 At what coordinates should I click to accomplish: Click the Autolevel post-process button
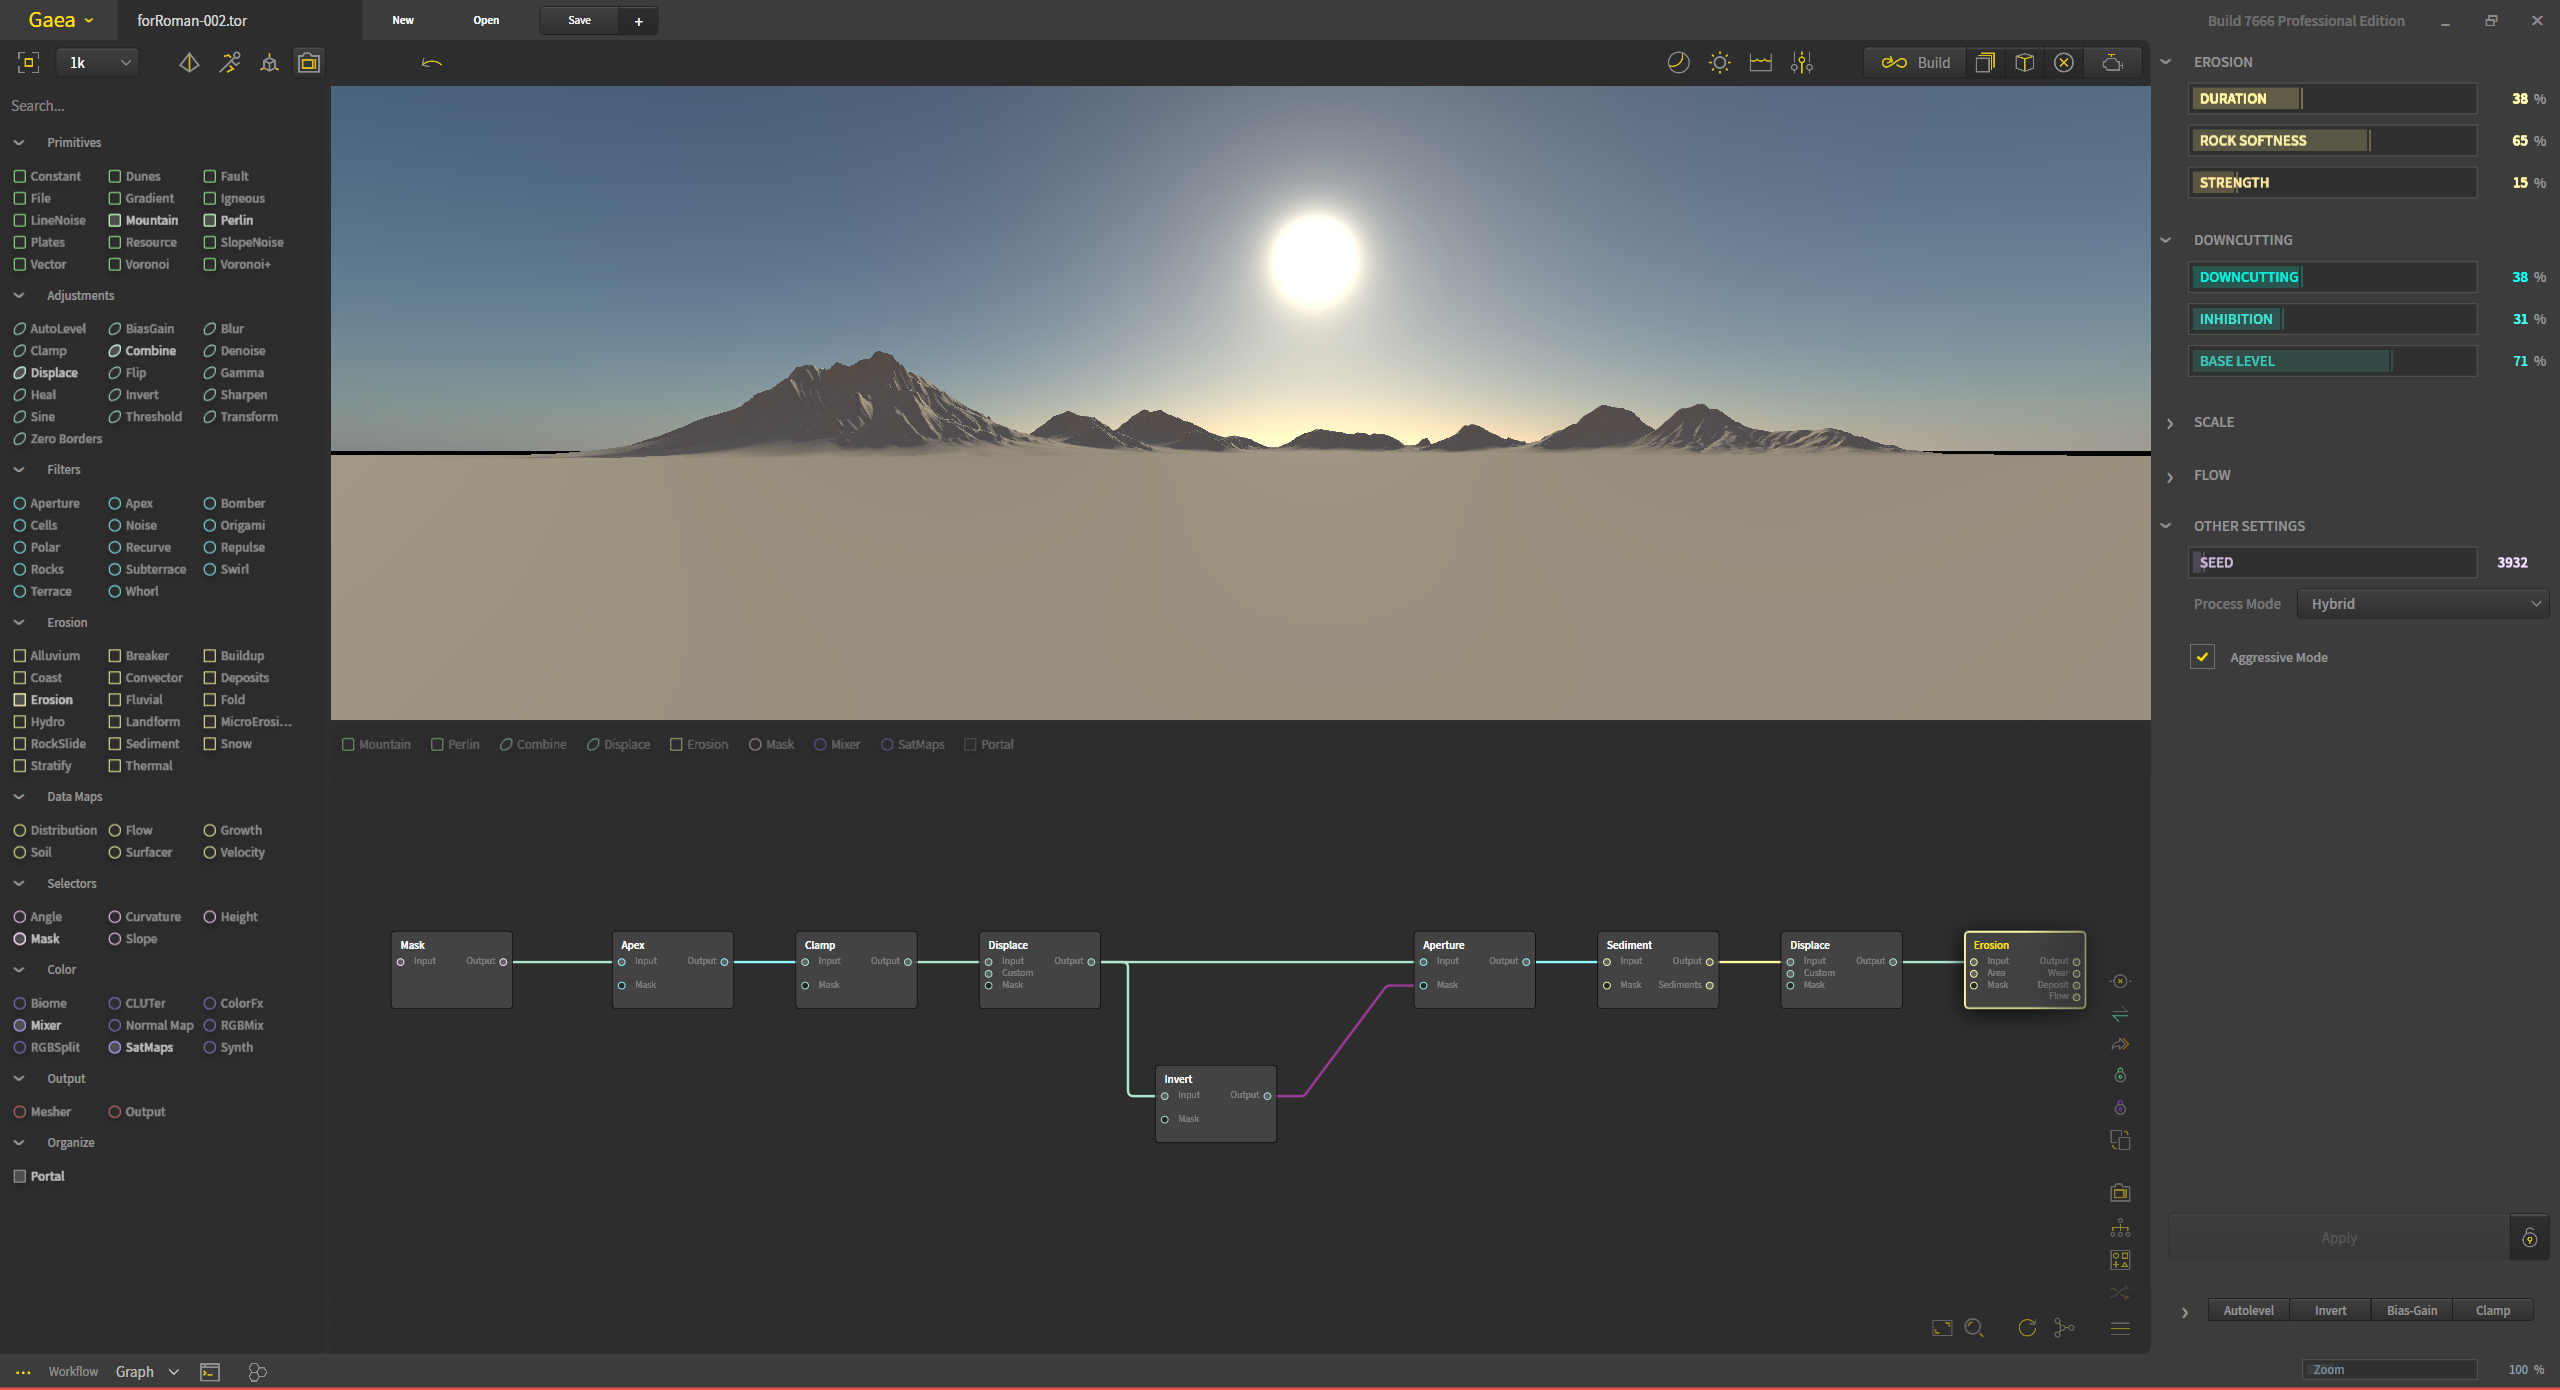pos(2248,1310)
